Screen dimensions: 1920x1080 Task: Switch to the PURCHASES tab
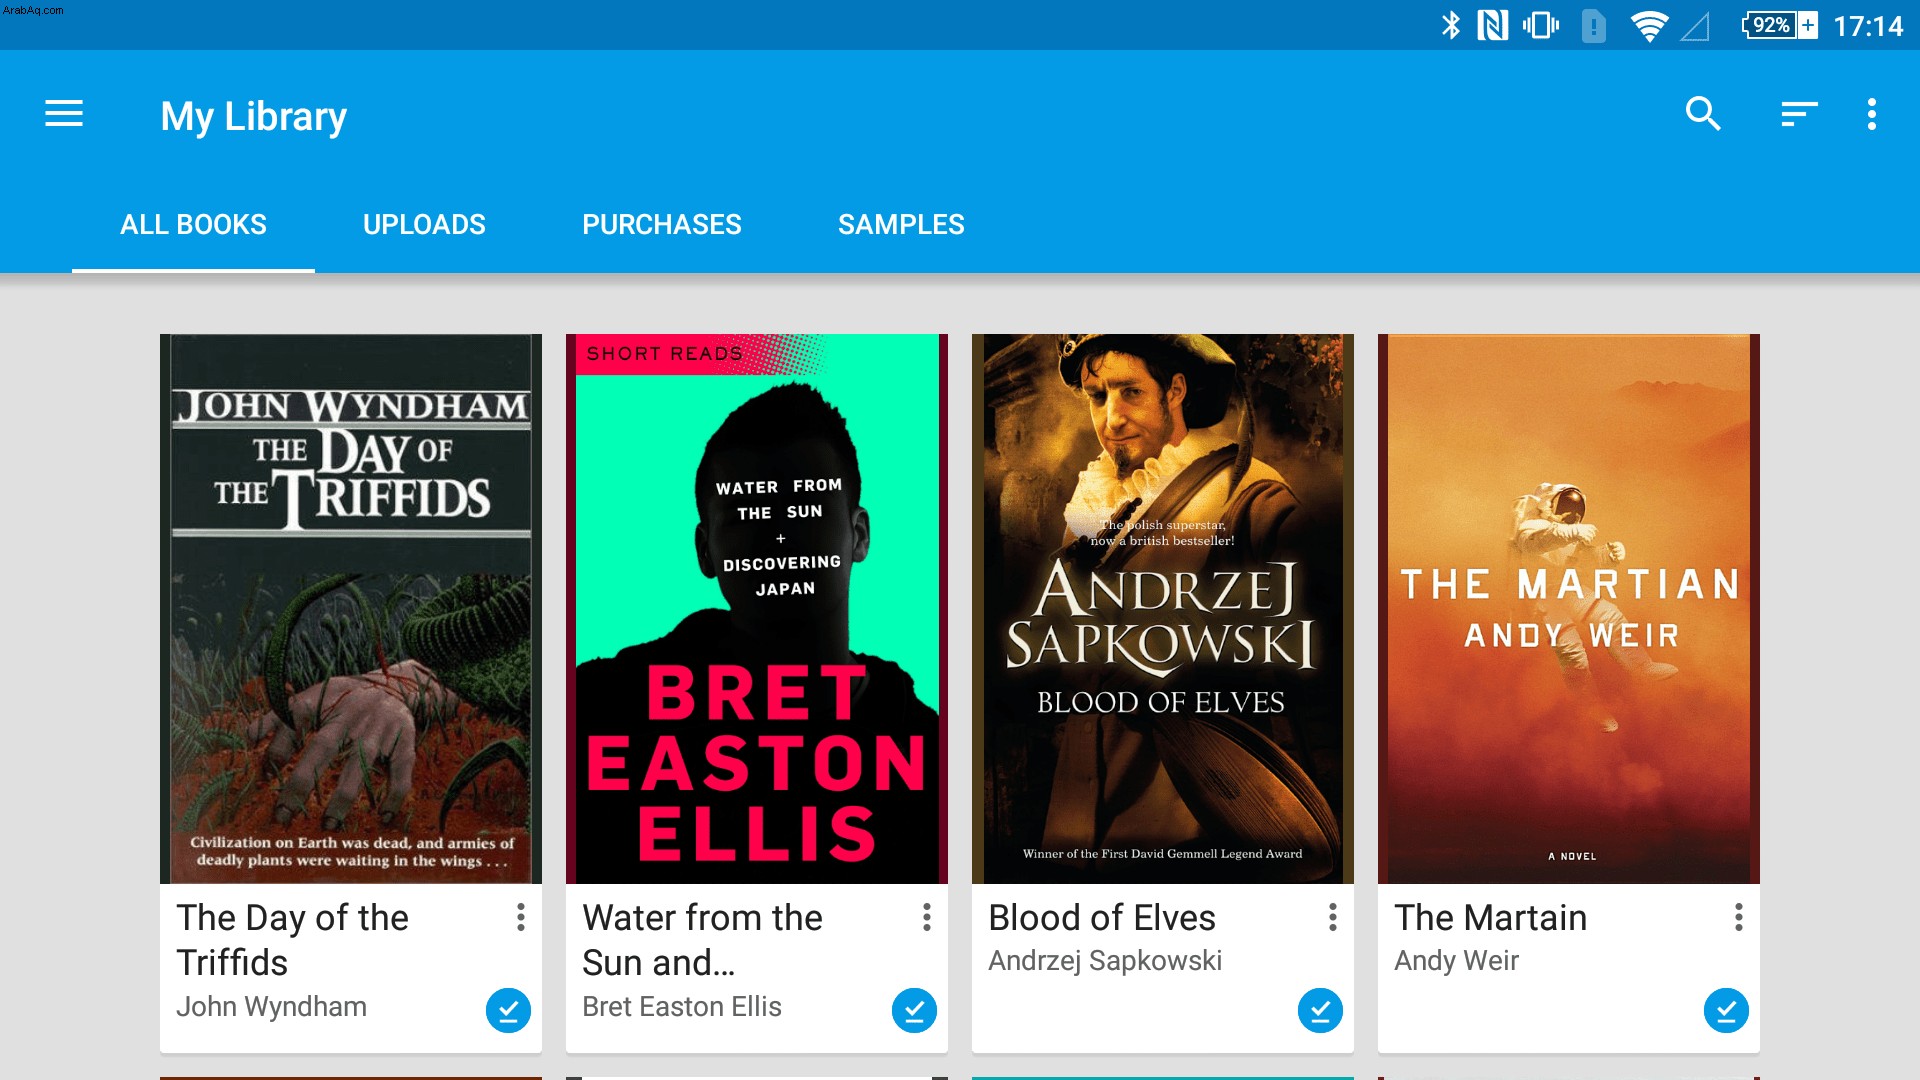click(x=662, y=224)
